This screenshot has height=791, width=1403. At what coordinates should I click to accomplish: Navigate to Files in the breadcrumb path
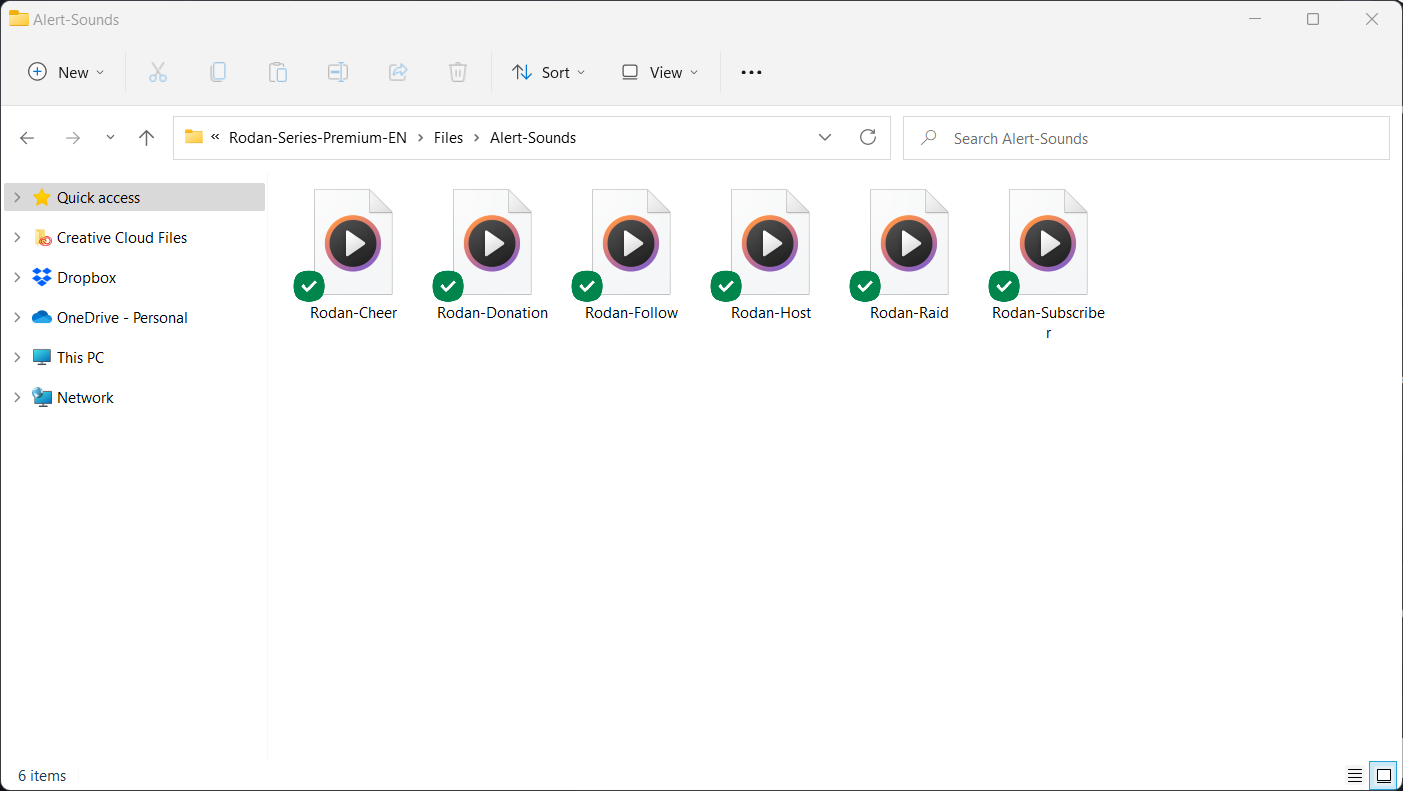click(448, 138)
